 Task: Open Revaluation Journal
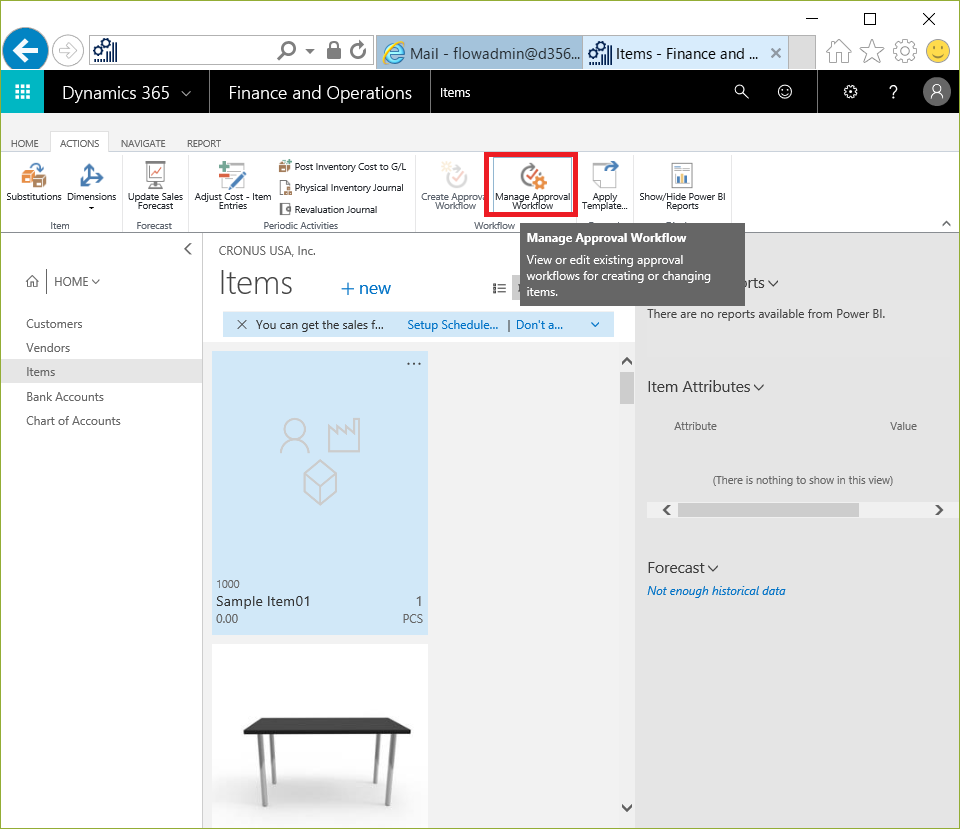(x=329, y=209)
